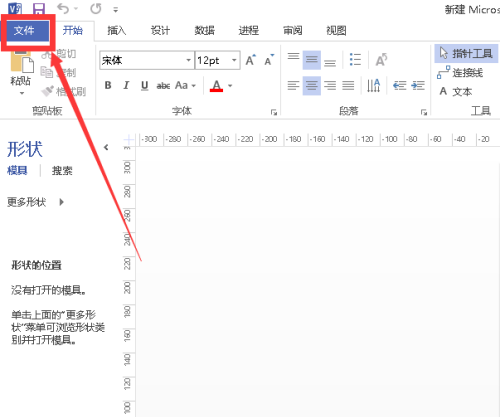Click the text direction icon
500x417 pixels.
click(374, 86)
